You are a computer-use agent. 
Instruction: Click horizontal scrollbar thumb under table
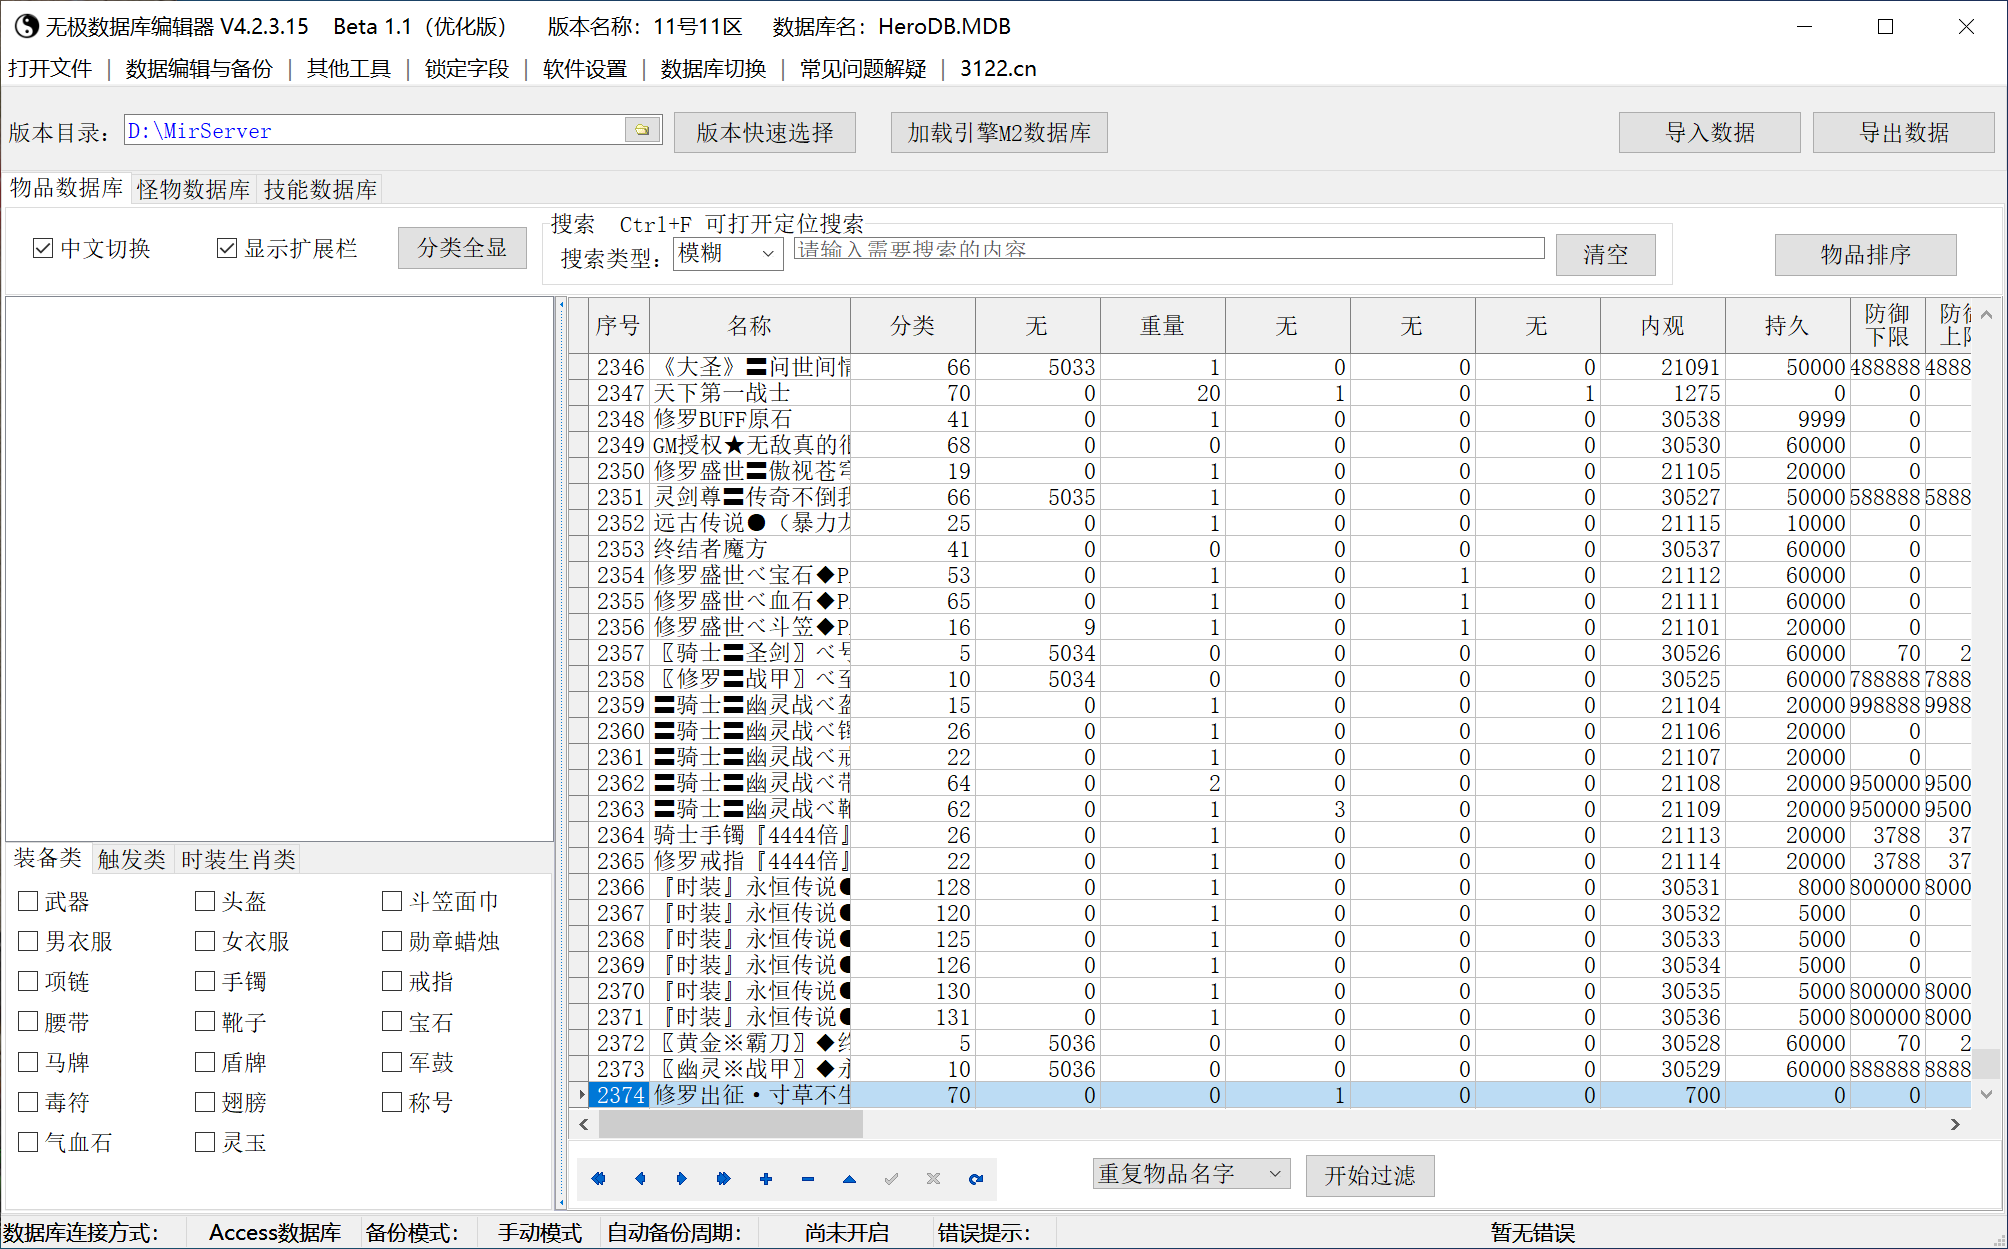(731, 1125)
